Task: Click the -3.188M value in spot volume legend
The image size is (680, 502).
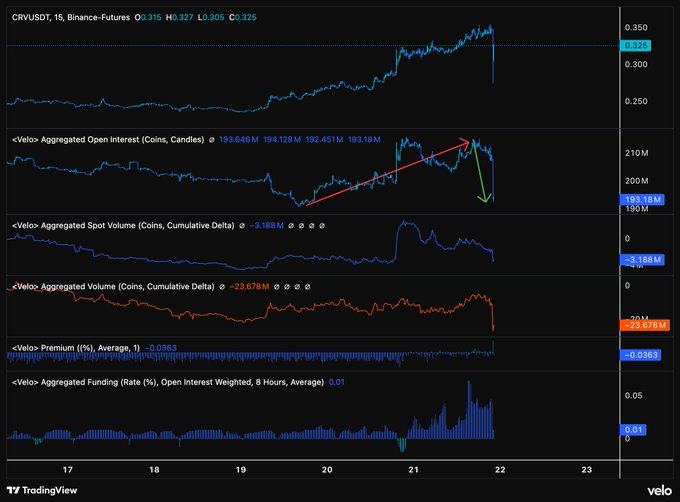Action: (267, 225)
